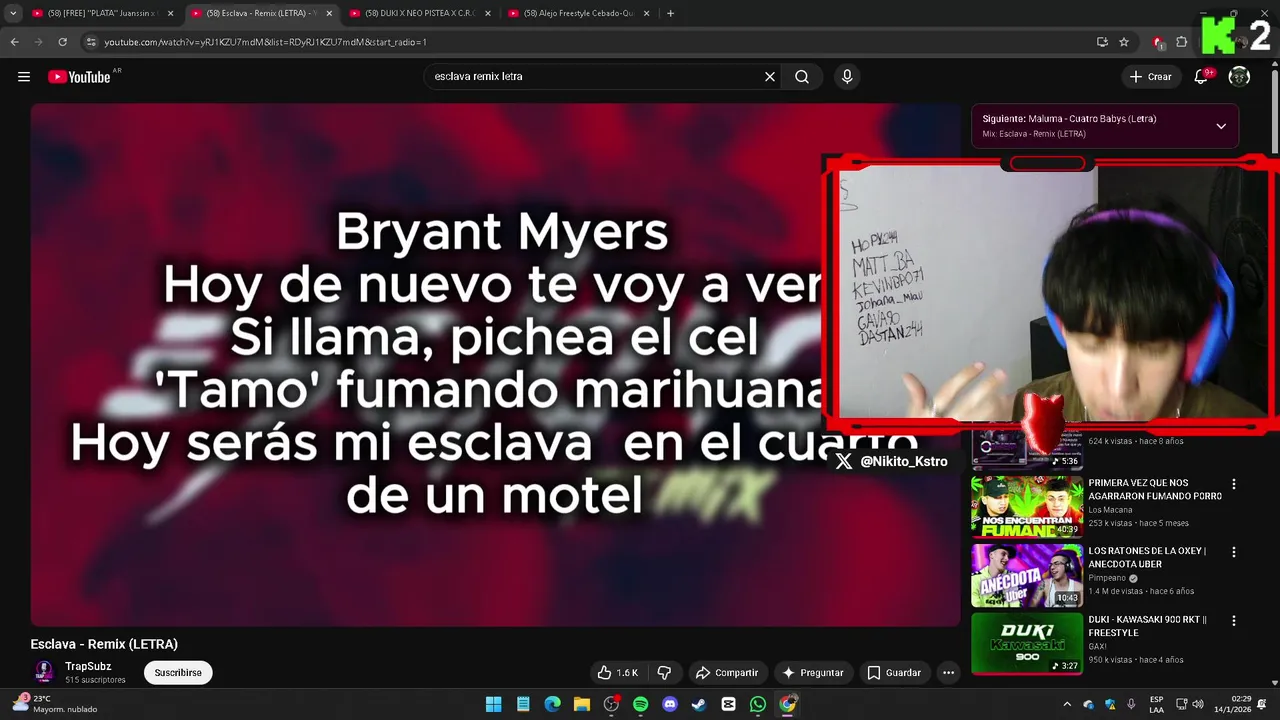The image size is (1280, 720).
Task: Open the YouTube hamburger guide menu
Action: pos(24,77)
